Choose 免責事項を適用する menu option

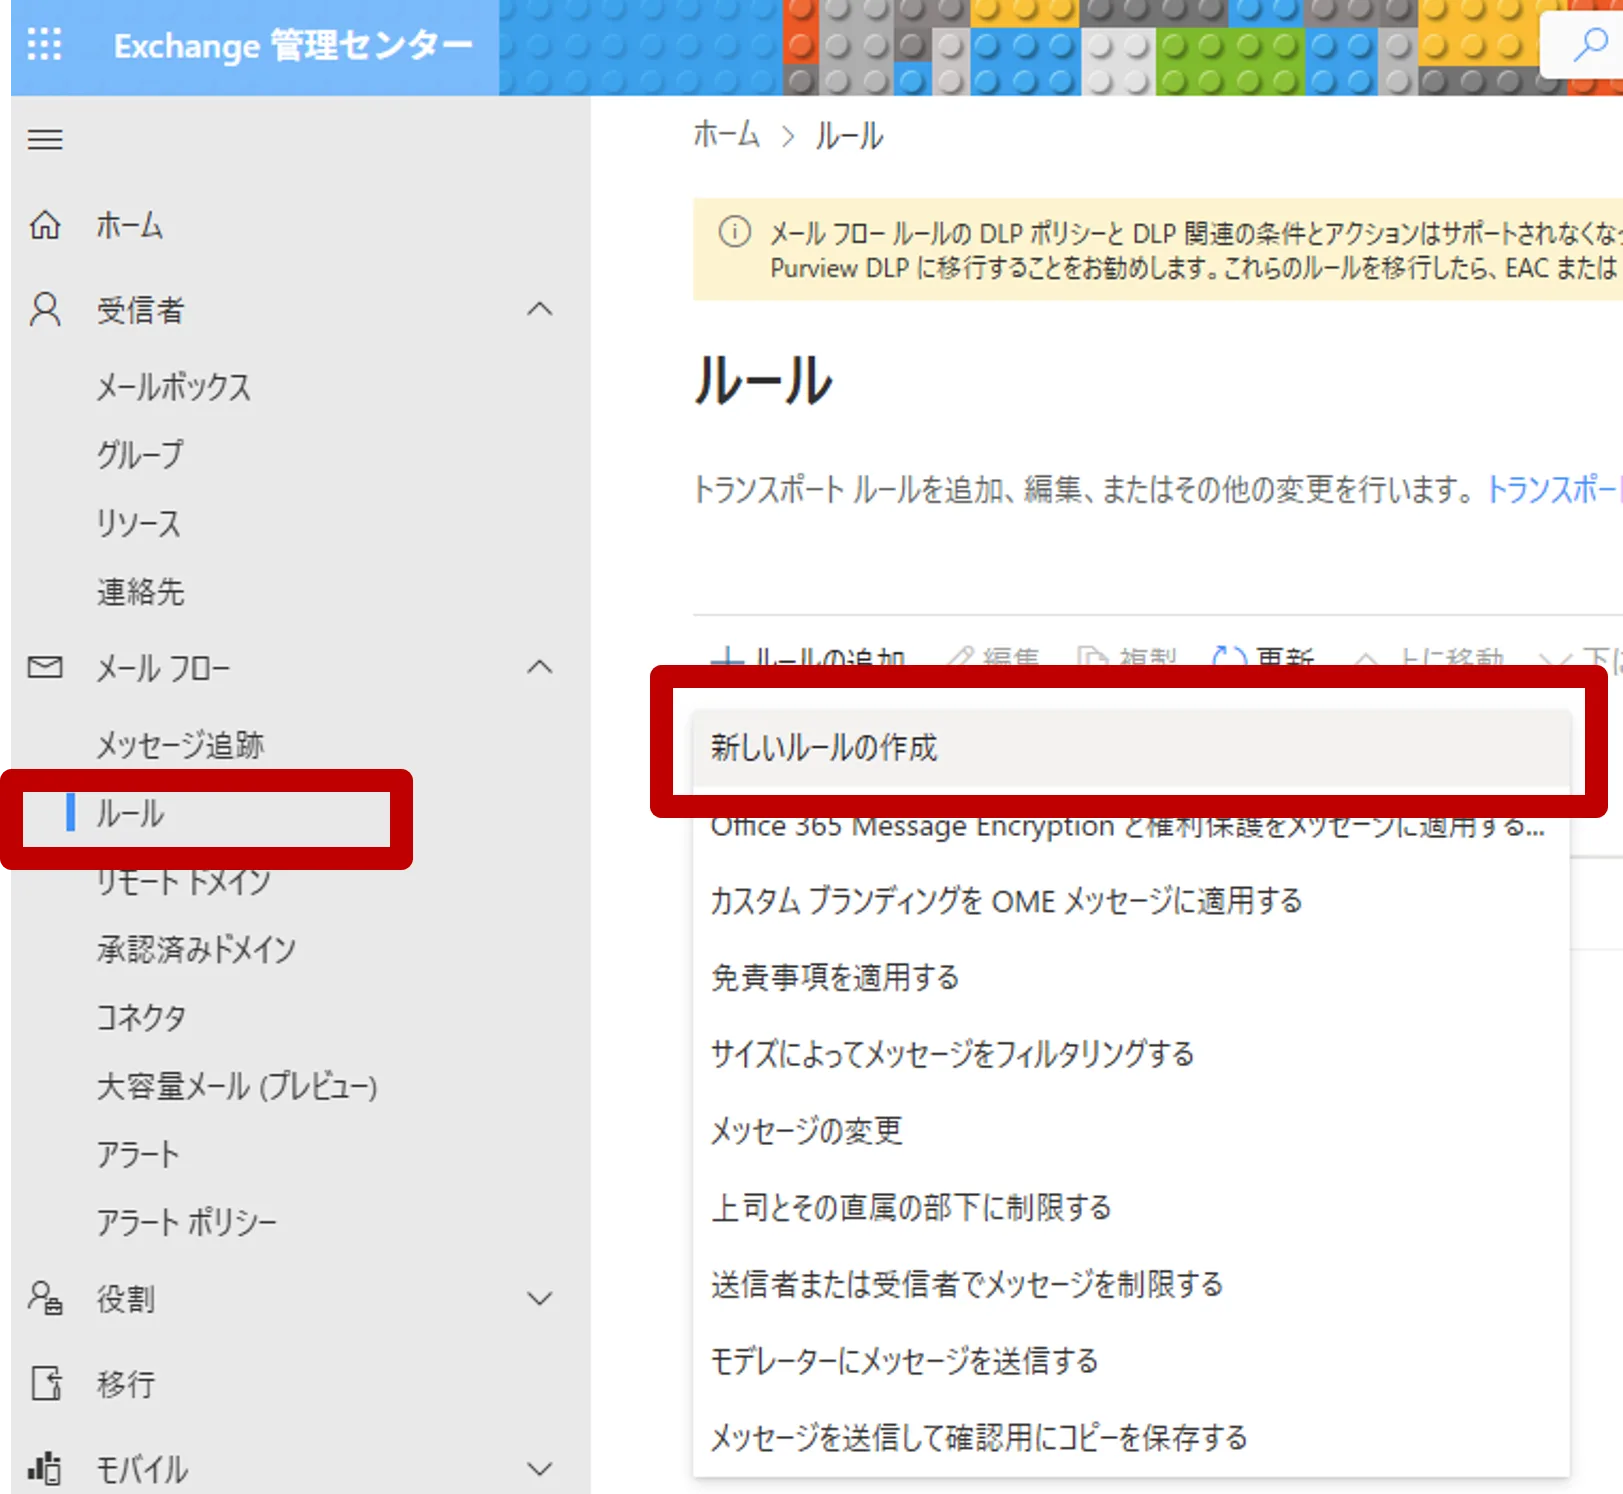point(835,977)
